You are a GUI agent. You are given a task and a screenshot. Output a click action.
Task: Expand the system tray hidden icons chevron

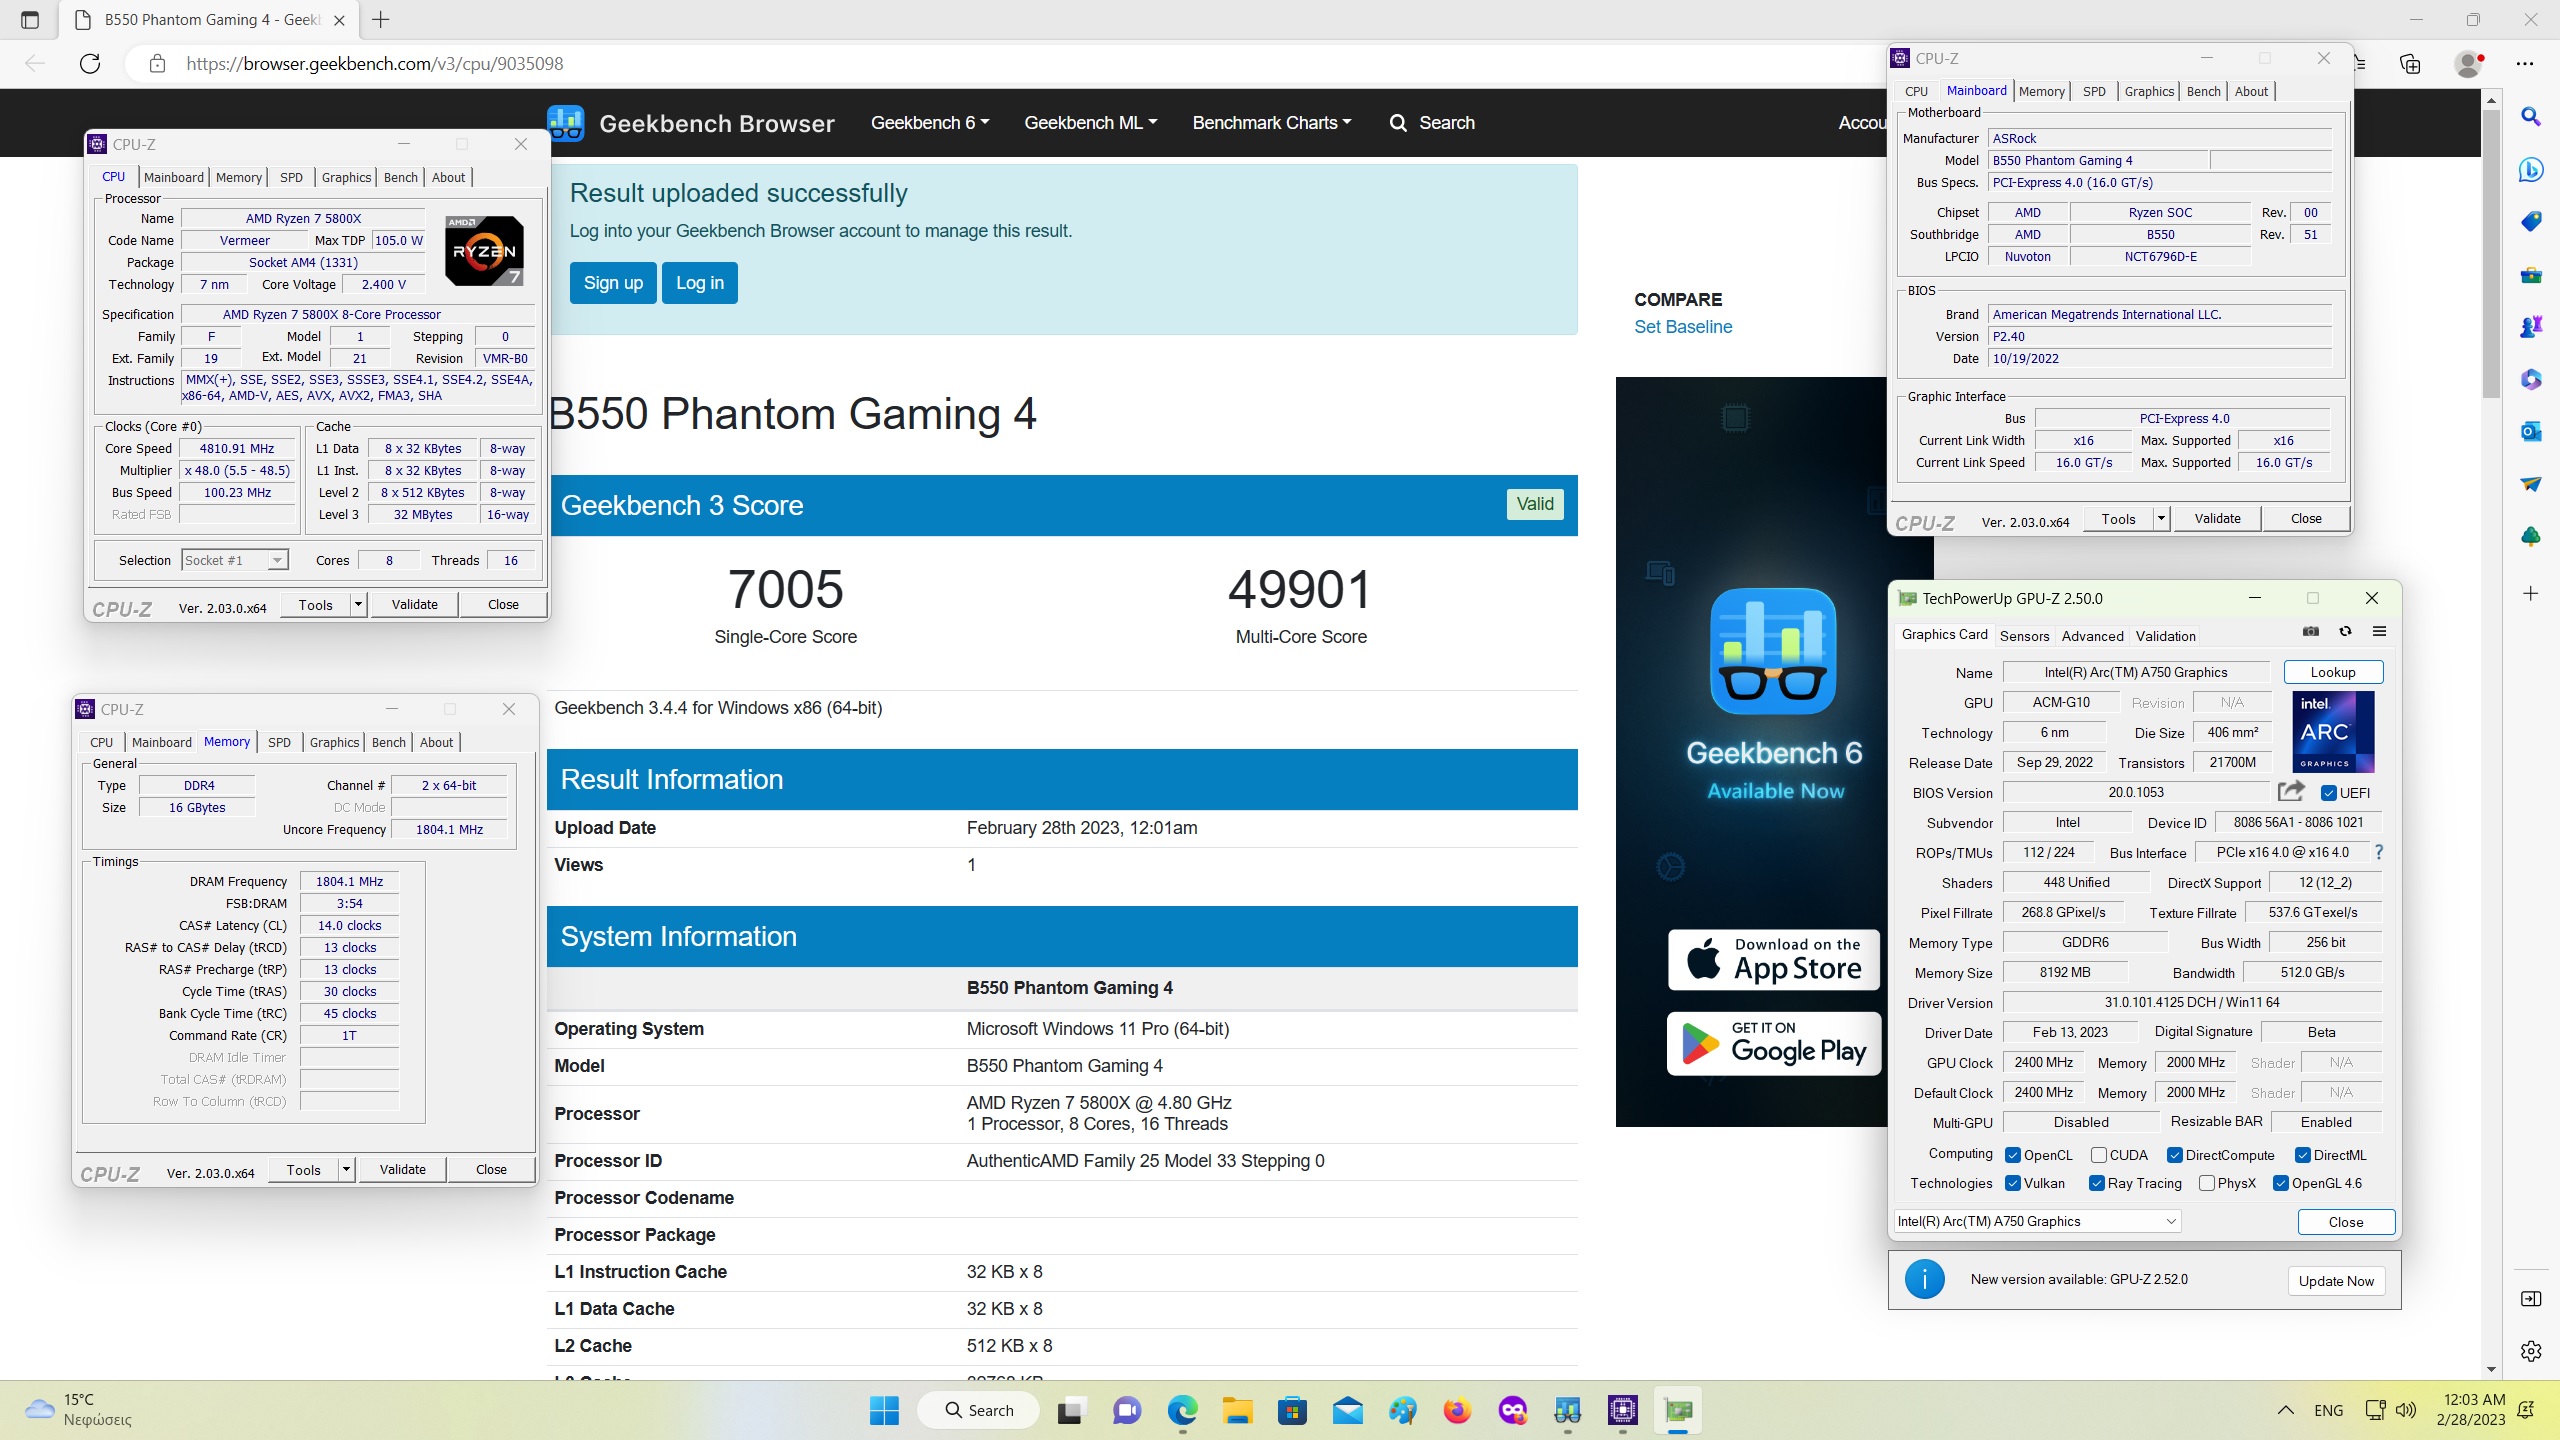pos(2285,1410)
